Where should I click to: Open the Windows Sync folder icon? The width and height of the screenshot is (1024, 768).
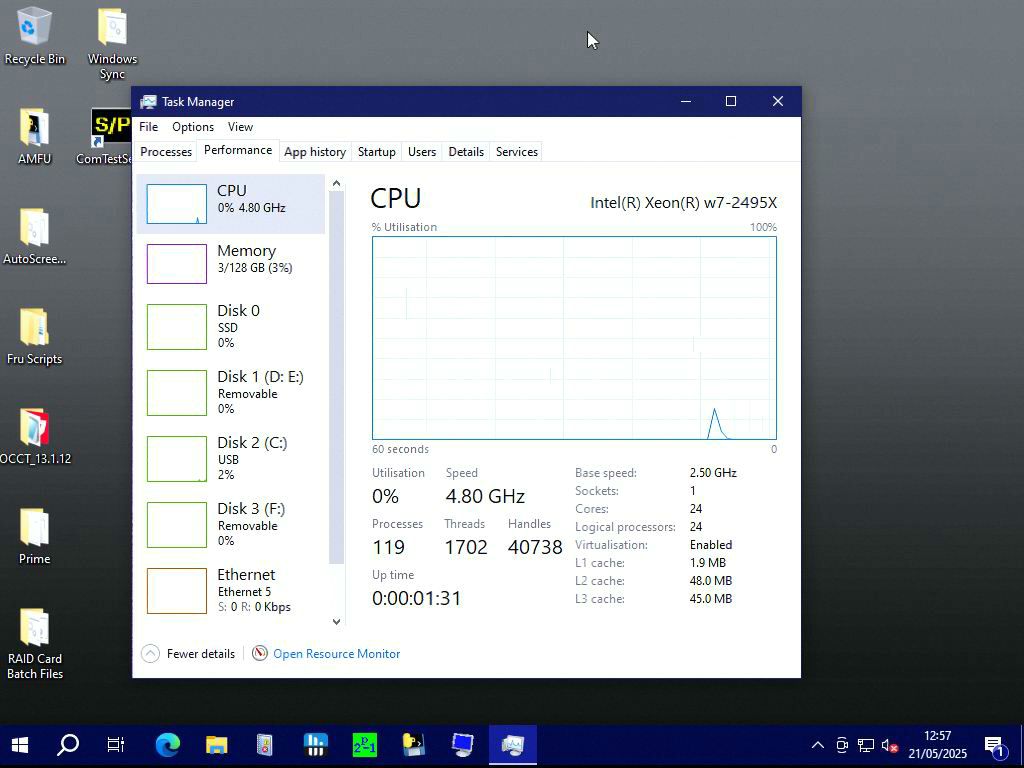112,43
